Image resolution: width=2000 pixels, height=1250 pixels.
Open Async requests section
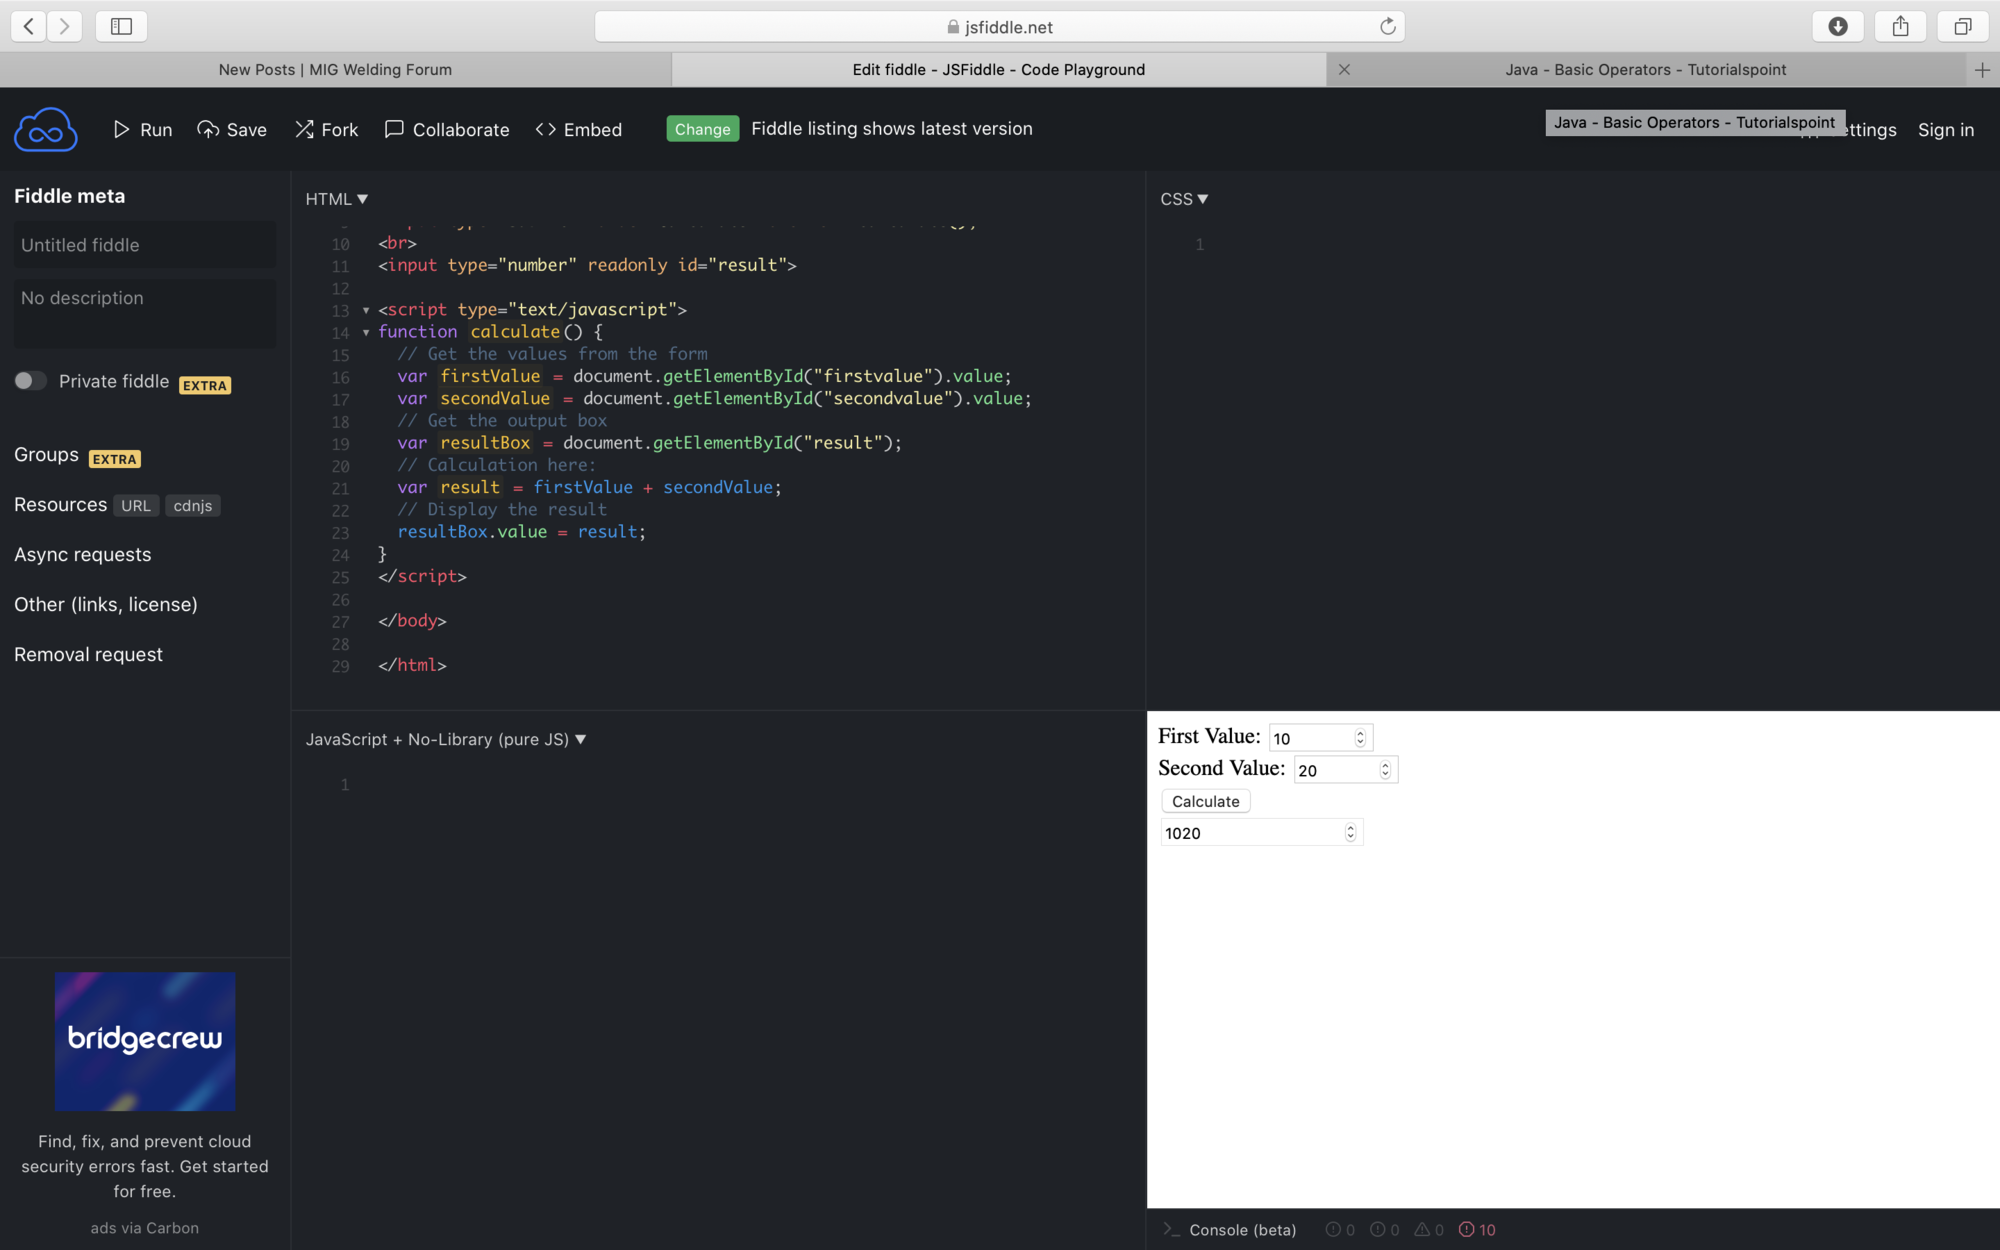click(x=83, y=555)
